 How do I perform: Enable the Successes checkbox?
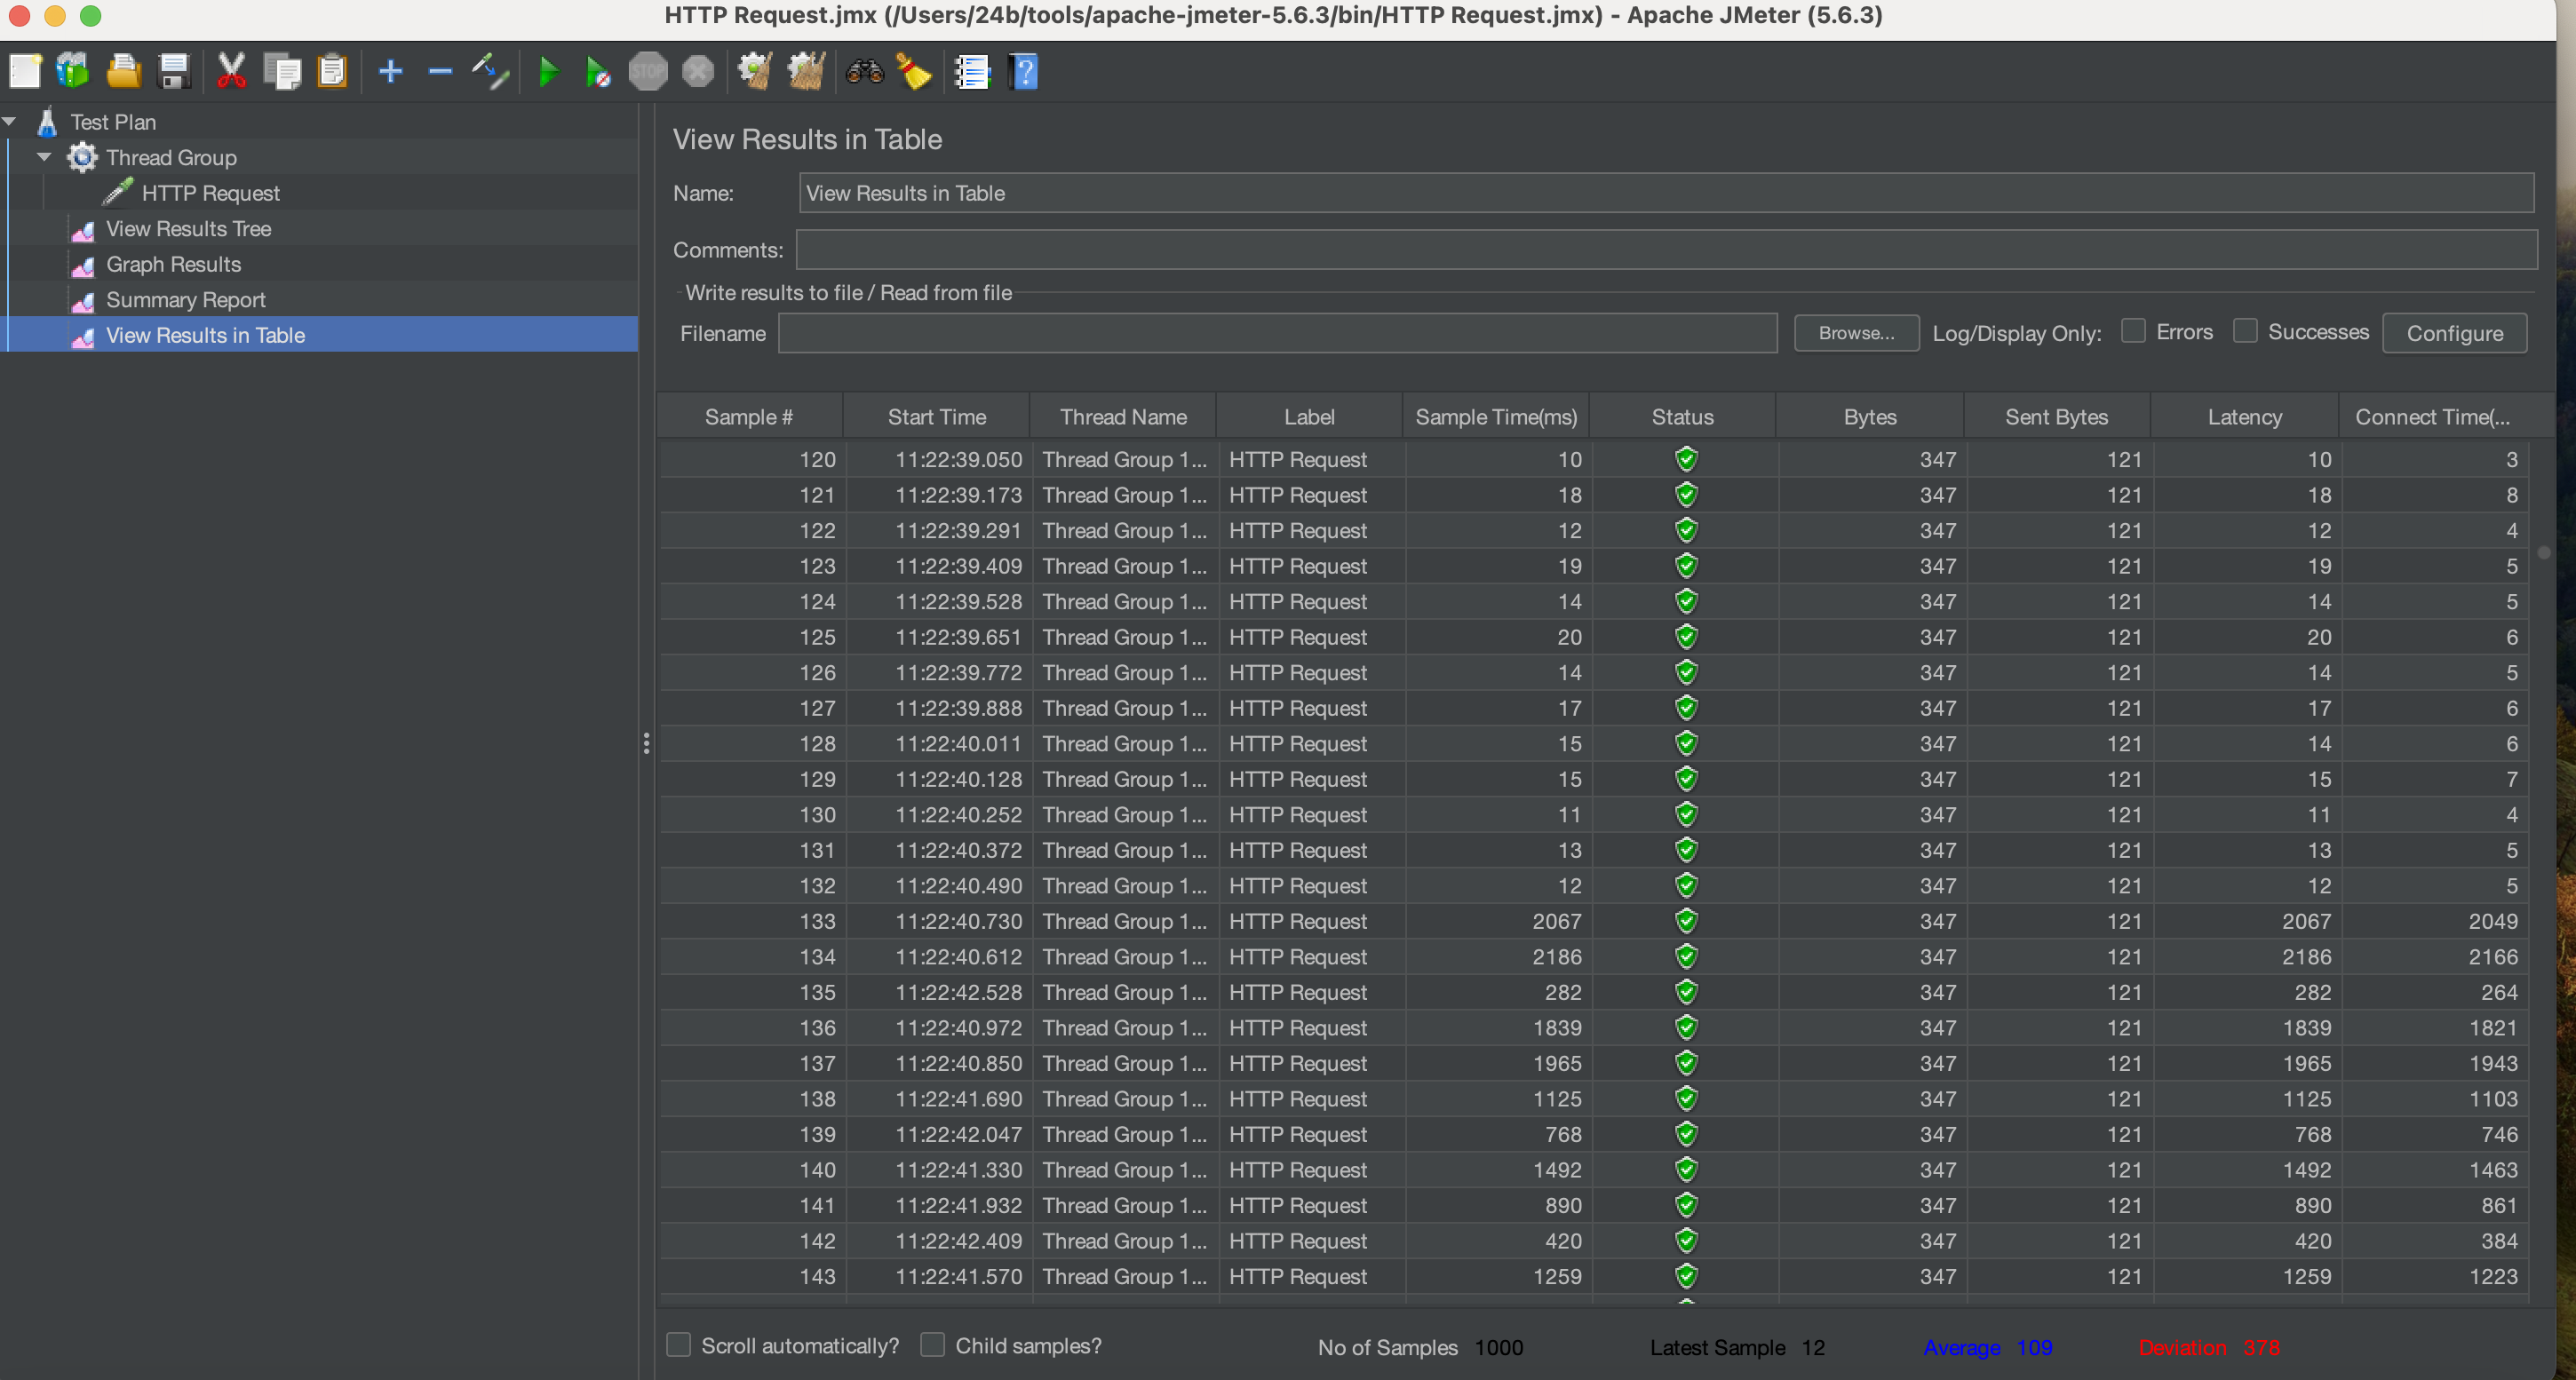[2245, 331]
